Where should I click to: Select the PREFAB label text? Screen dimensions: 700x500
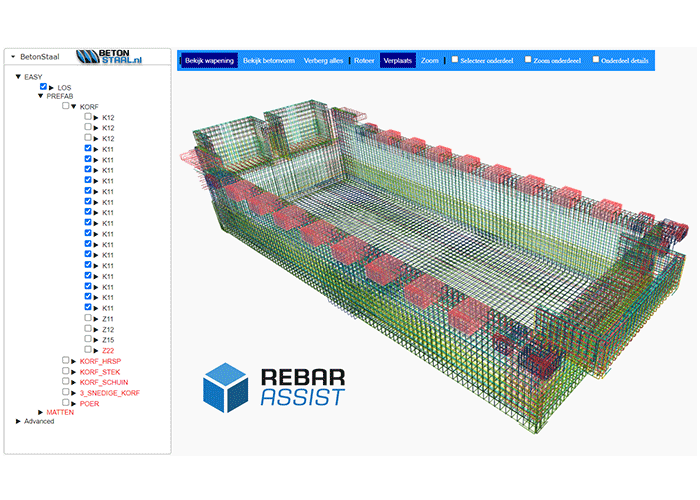[60, 96]
